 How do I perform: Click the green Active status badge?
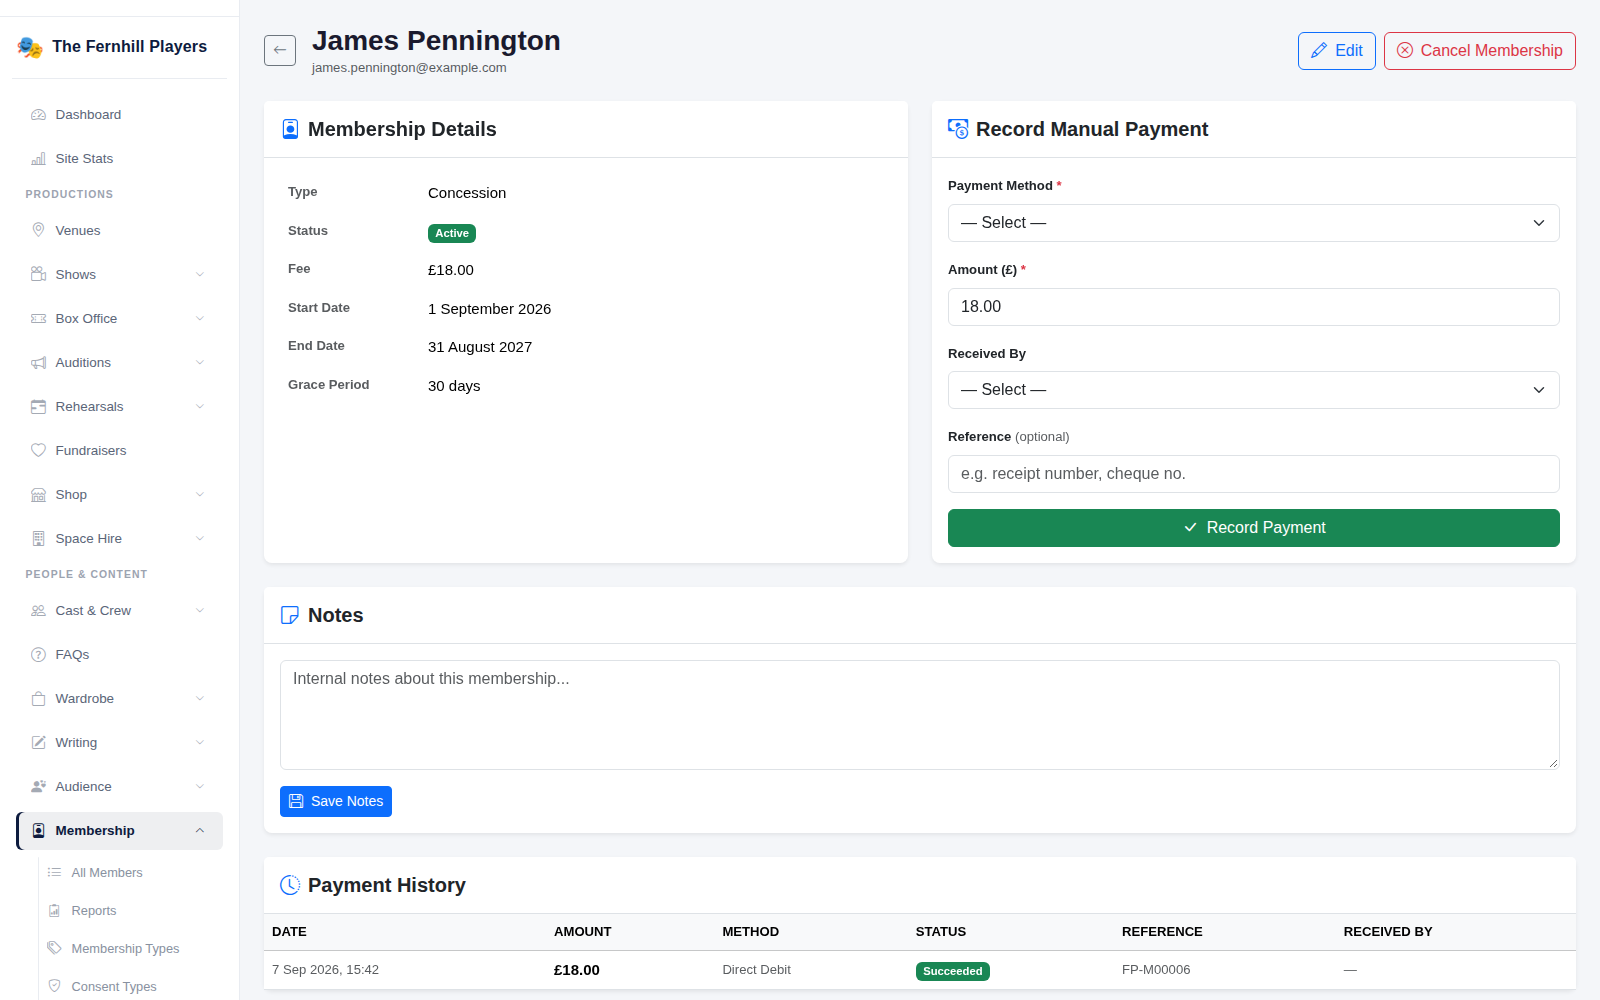click(x=452, y=233)
